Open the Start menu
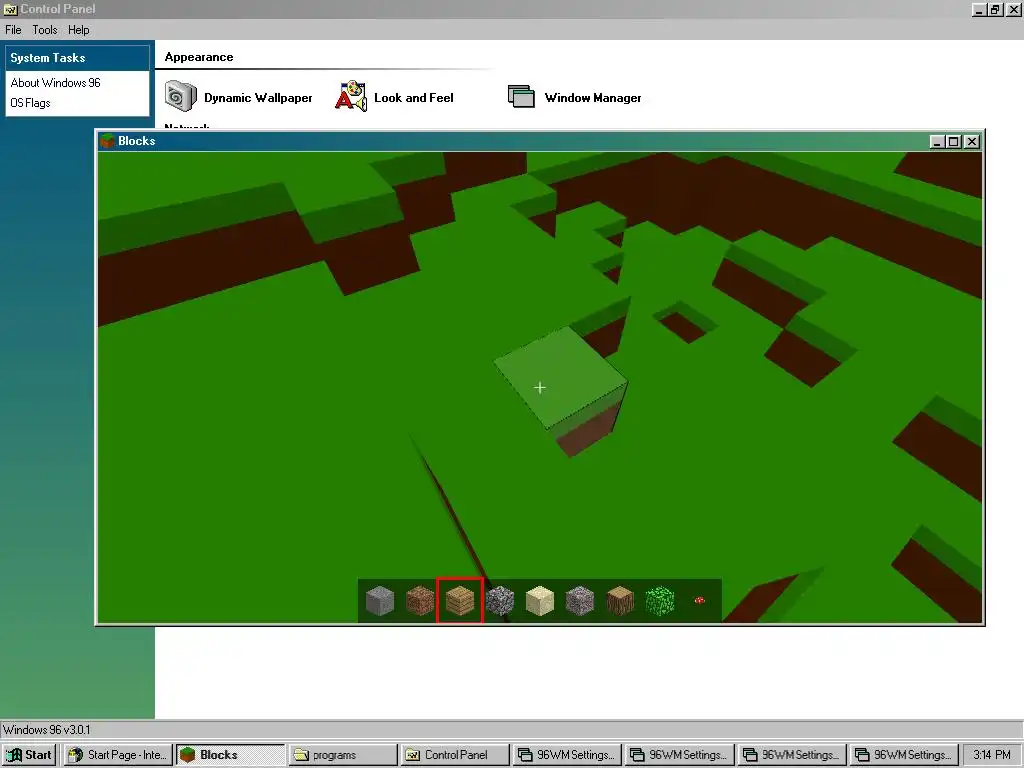1024x768 pixels. click(x=29, y=755)
